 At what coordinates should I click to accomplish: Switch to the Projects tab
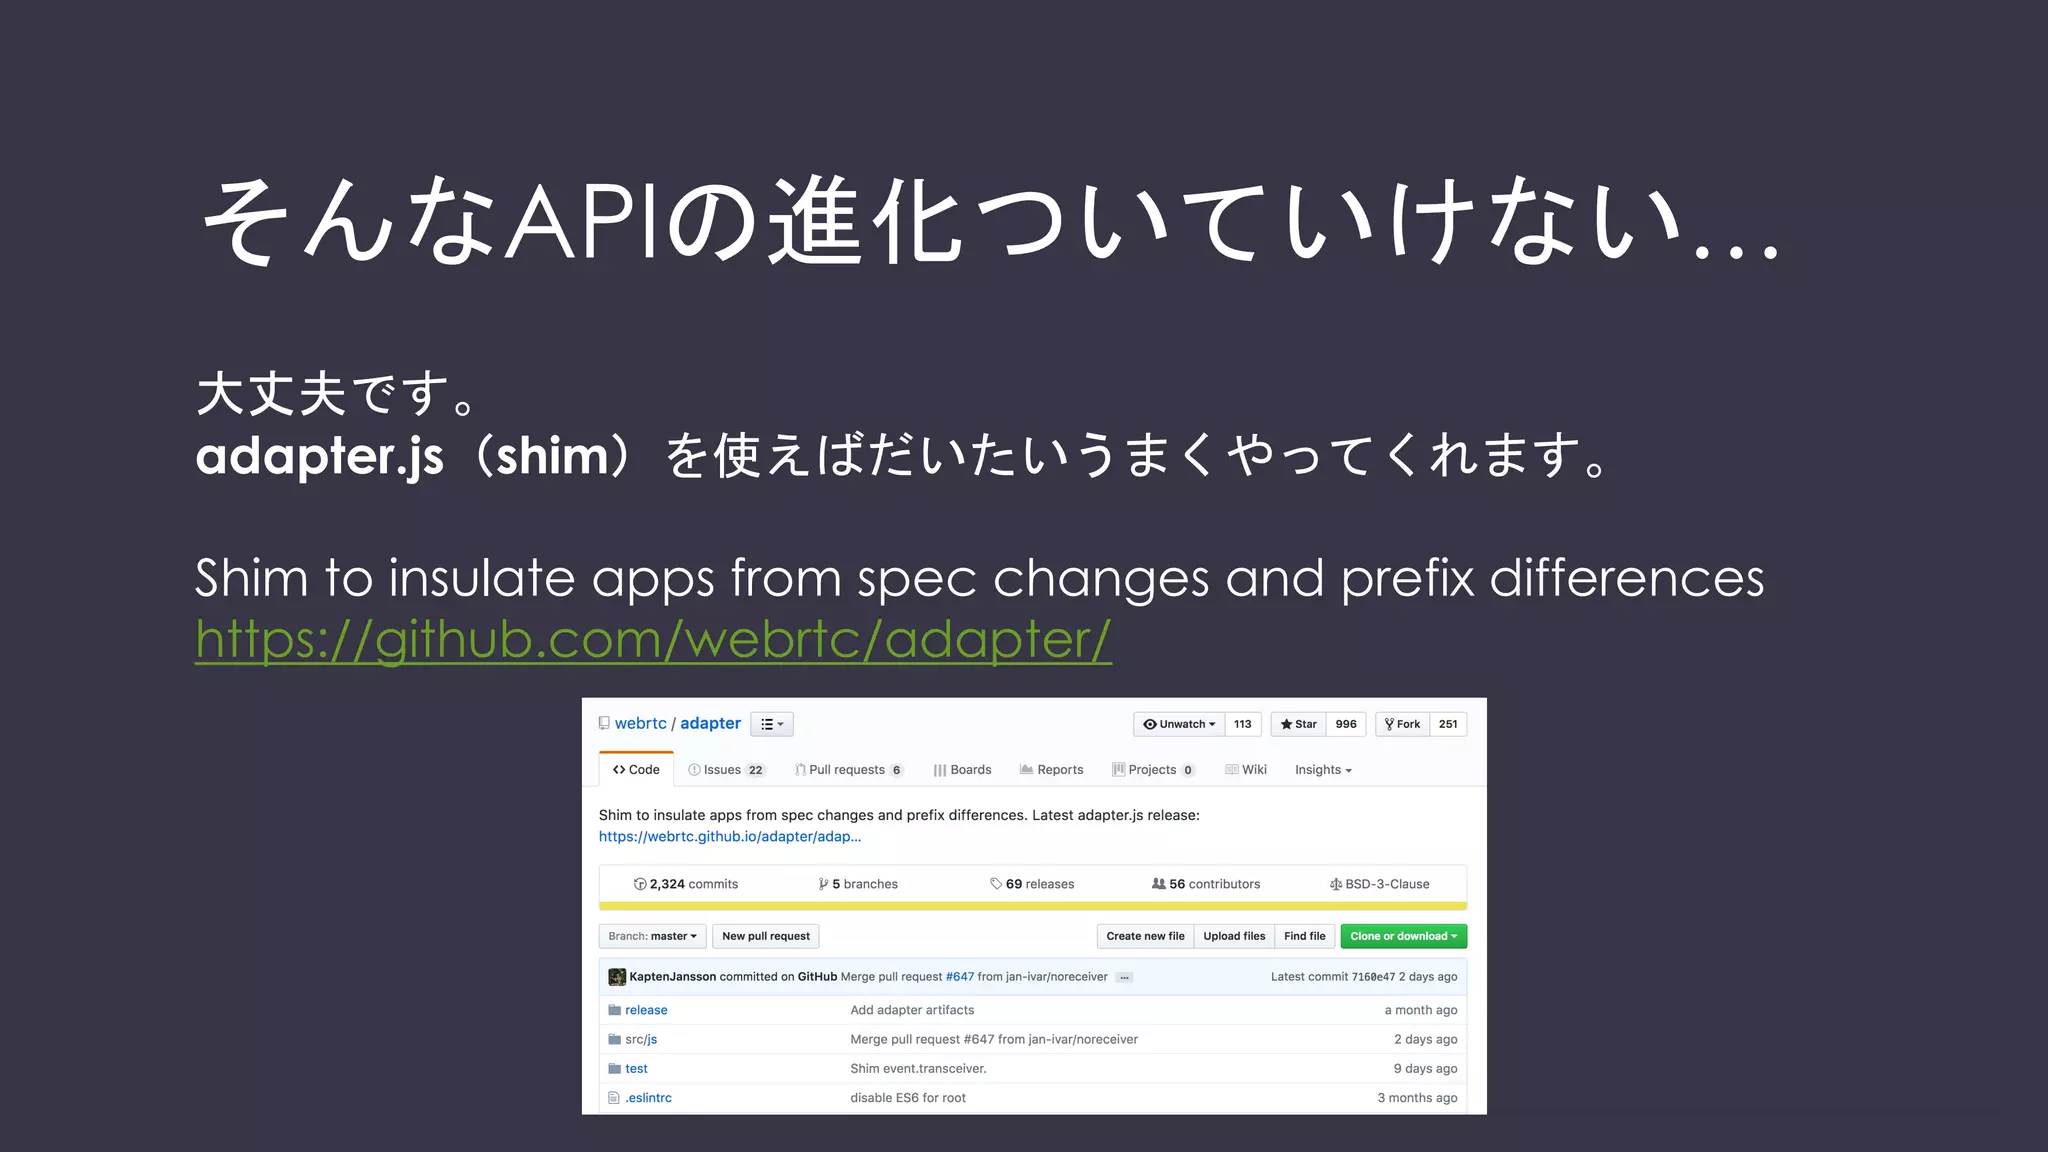point(1153,769)
